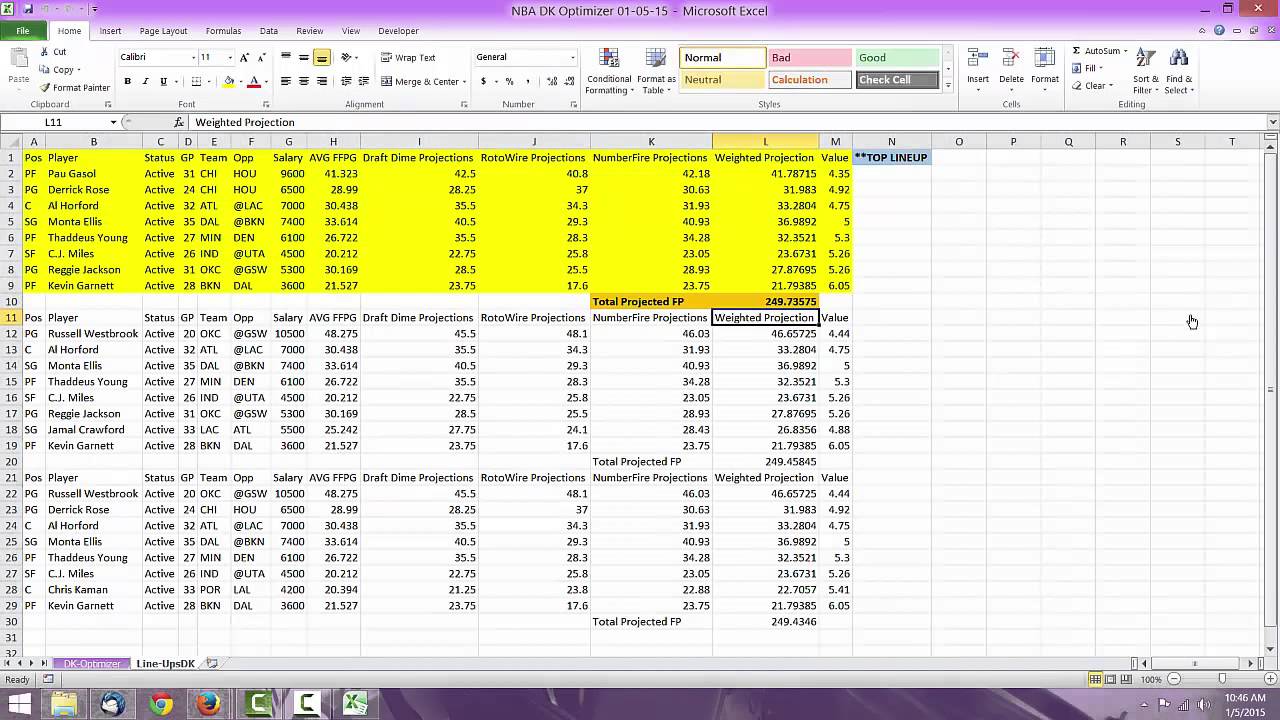Image resolution: width=1280 pixels, height=720 pixels.
Task: Click the Insert Function fx icon
Action: 179,122
